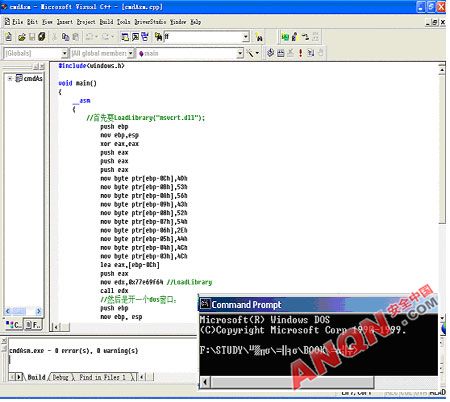Open the [Globals] class dropdown arrow
450x402 pixels.
pyautogui.click(x=65, y=53)
